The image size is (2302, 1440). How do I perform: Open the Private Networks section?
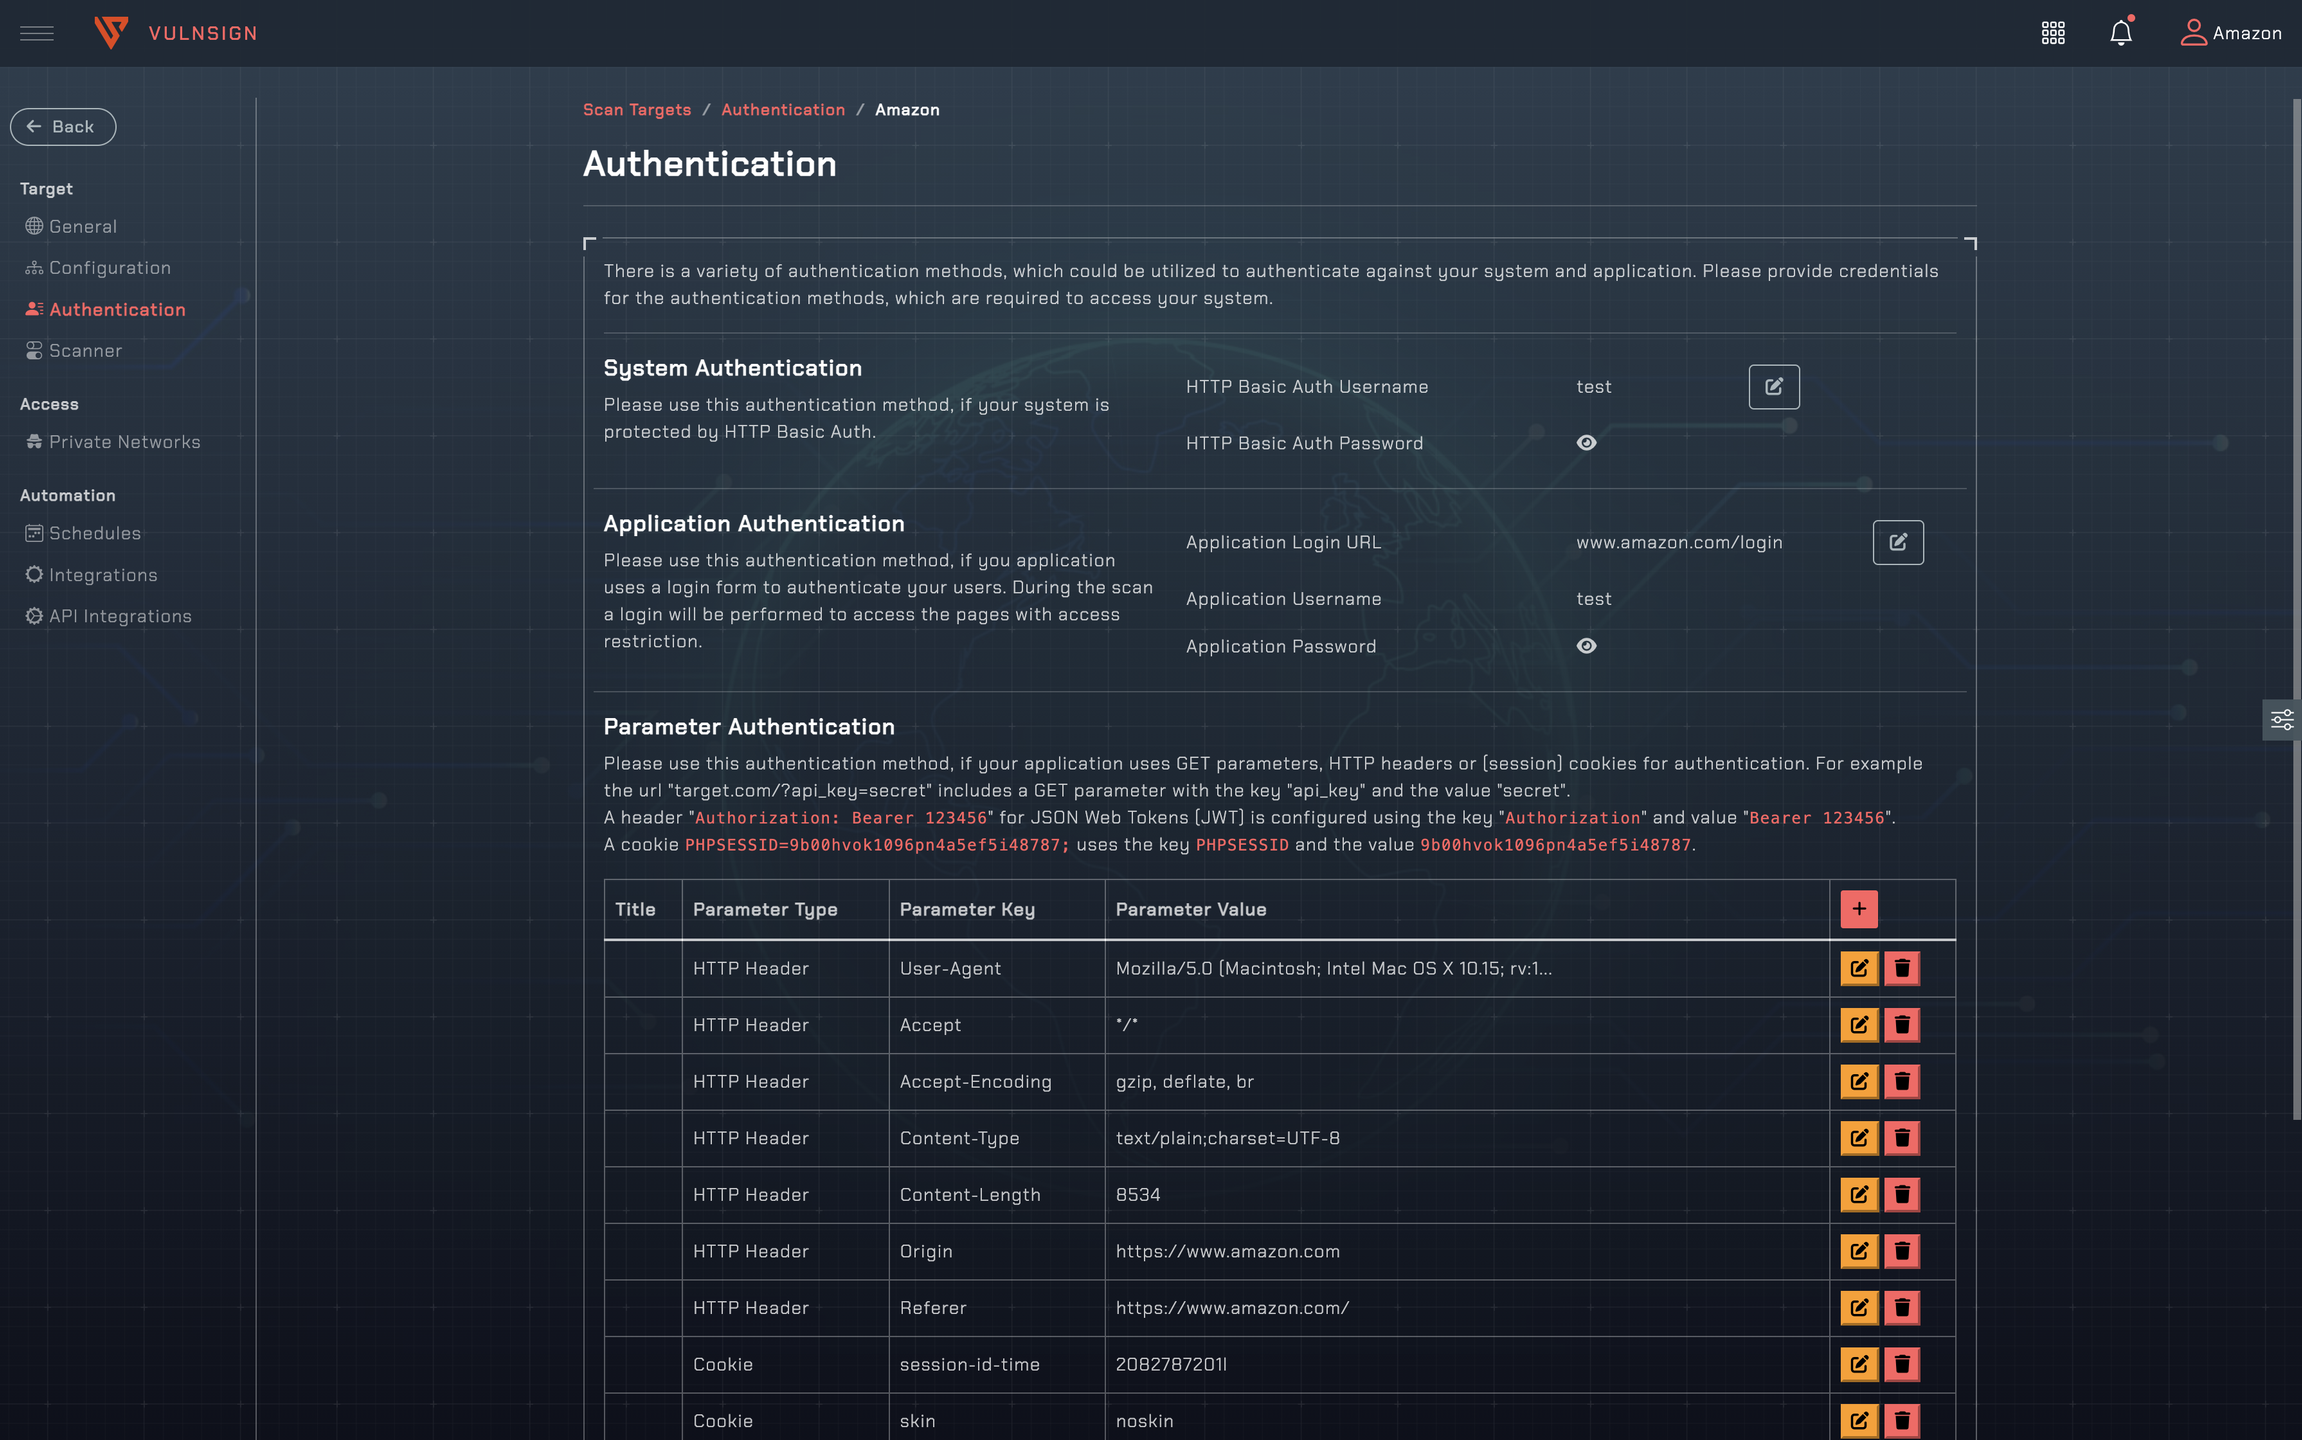click(124, 442)
